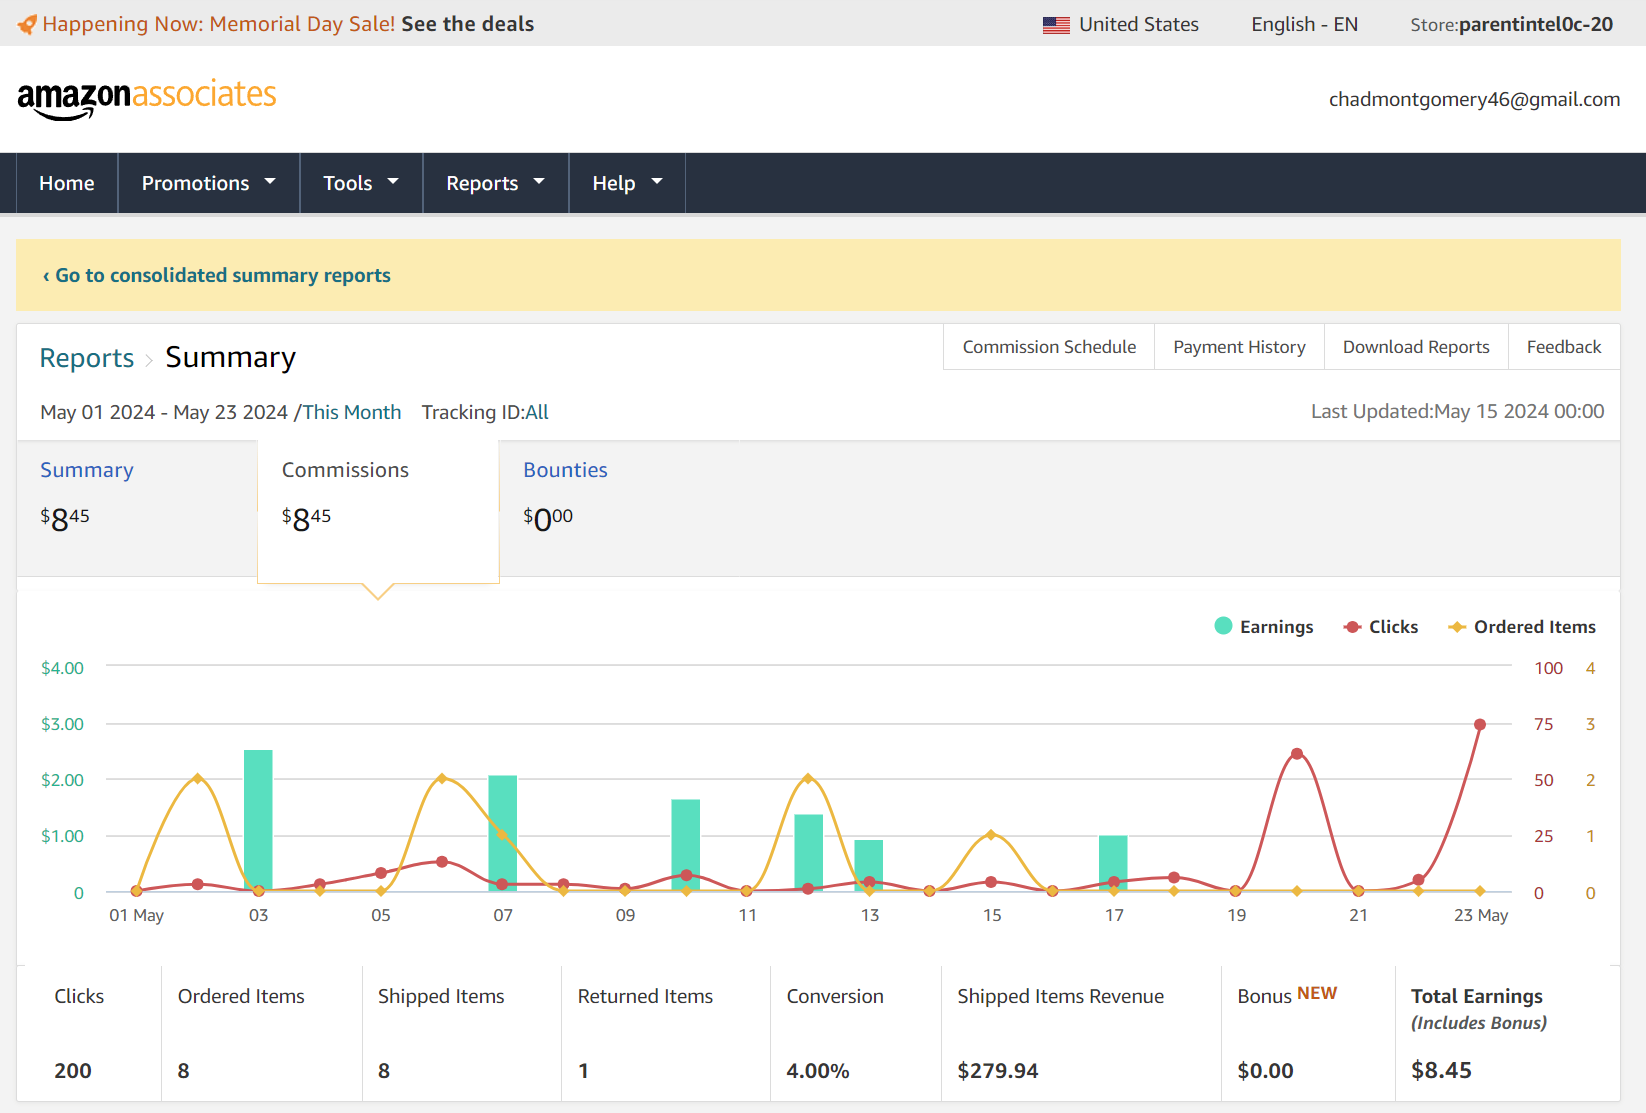Open the Promotions dropdown menu
This screenshot has height=1113, width=1646.
[208, 183]
